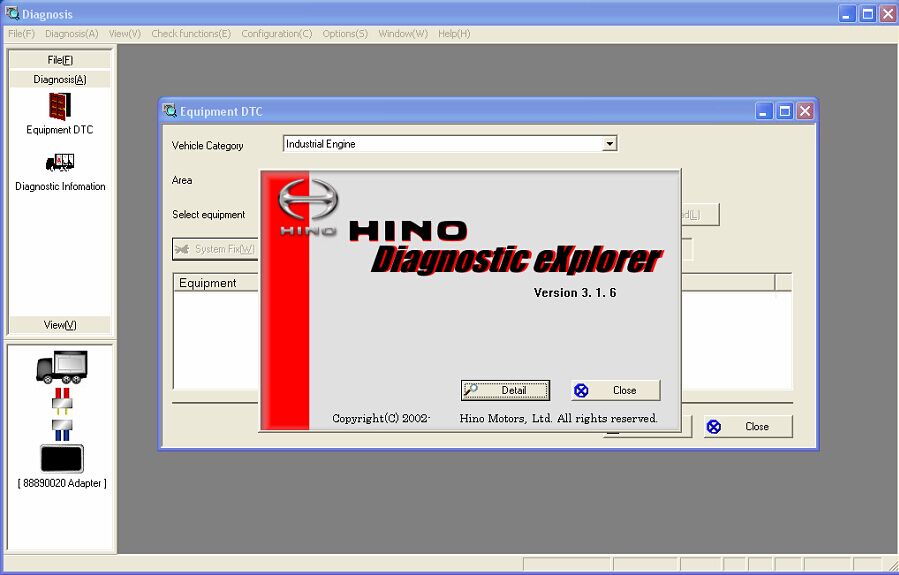Open the Diagnostic Infomation truck icon
The width and height of the screenshot is (899, 575).
pos(60,163)
